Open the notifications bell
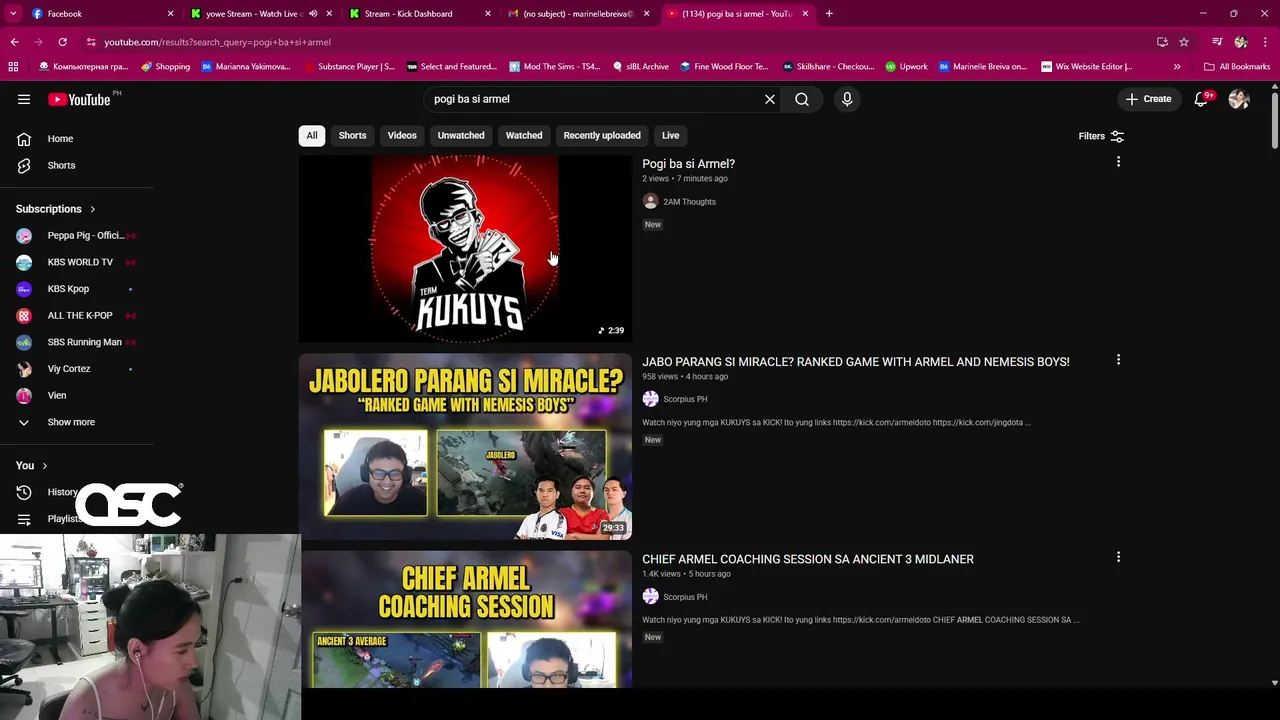Viewport: 1280px width, 720px height. pyautogui.click(x=1201, y=99)
